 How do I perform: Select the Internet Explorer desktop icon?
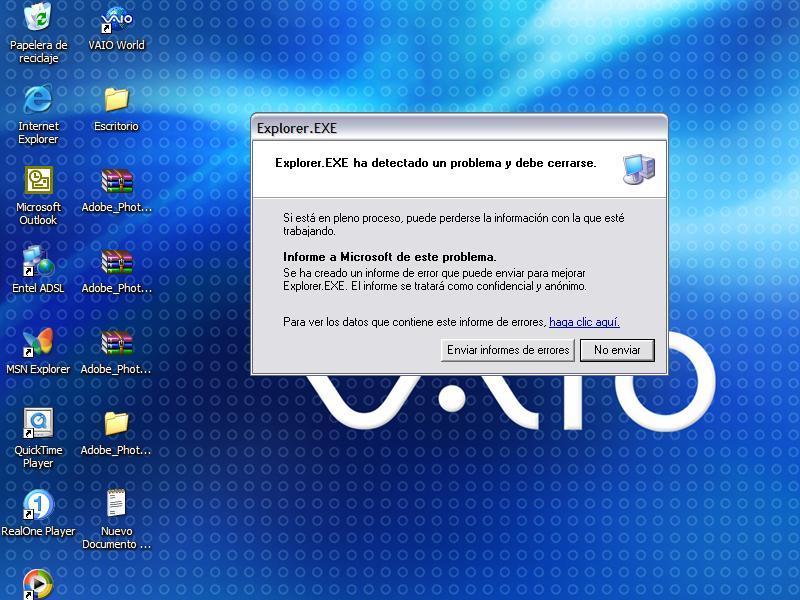click(x=38, y=100)
